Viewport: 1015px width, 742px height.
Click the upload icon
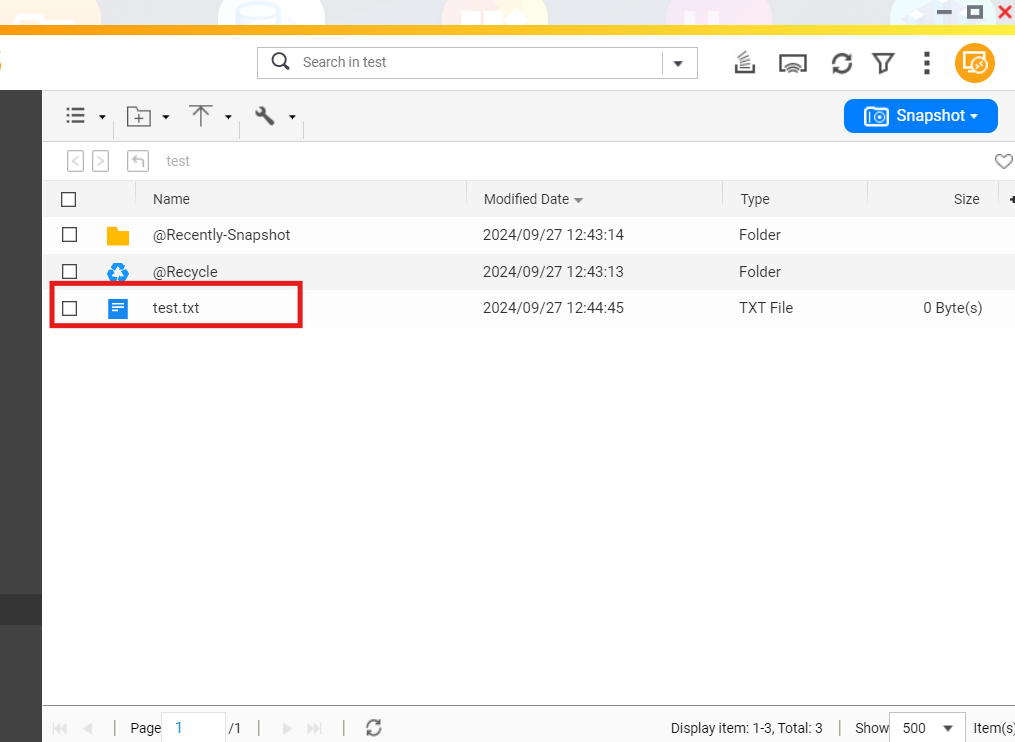click(x=202, y=116)
